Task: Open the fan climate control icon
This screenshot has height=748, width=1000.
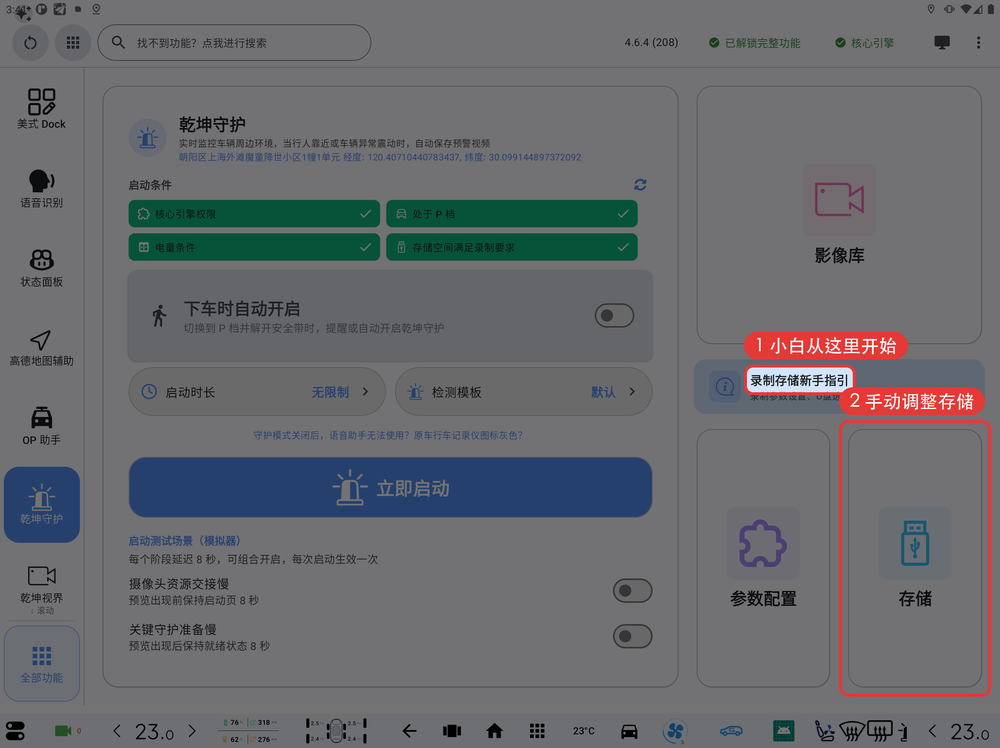Action: point(675,731)
